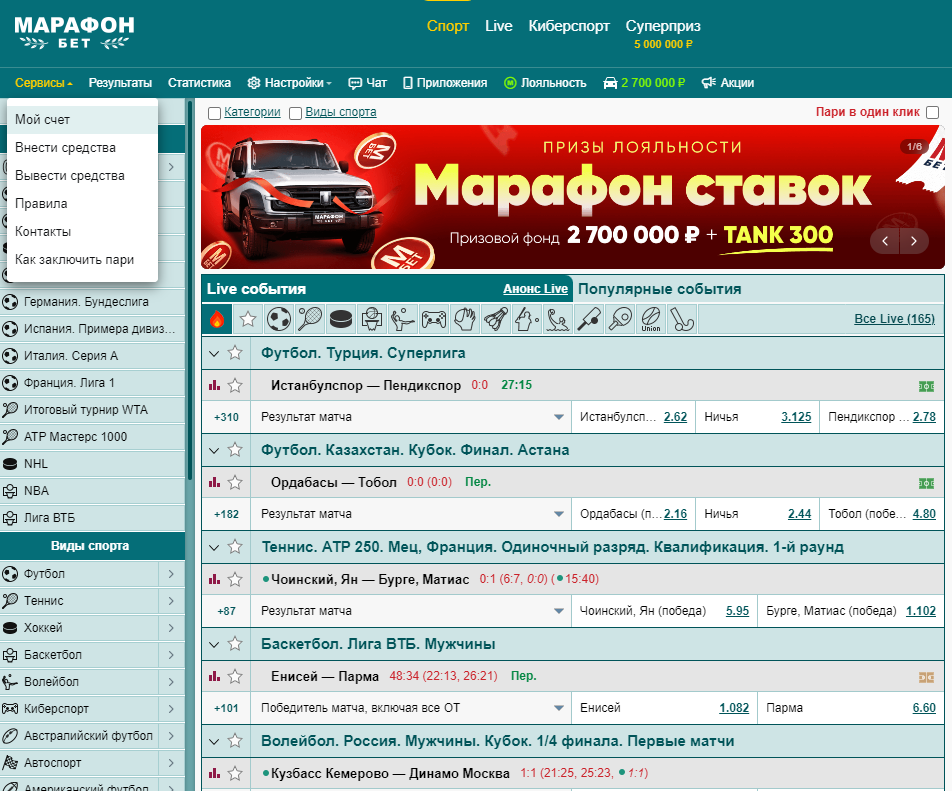Enable the Категории checkbox
Screen dimensions: 952x791
click(214, 113)
